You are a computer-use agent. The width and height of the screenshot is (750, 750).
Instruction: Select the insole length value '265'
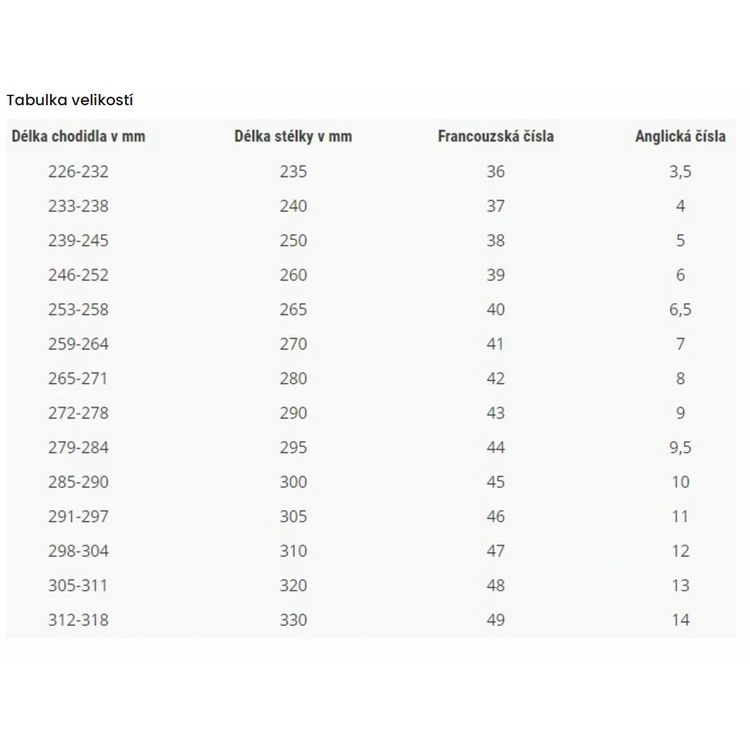click(293, 310)
